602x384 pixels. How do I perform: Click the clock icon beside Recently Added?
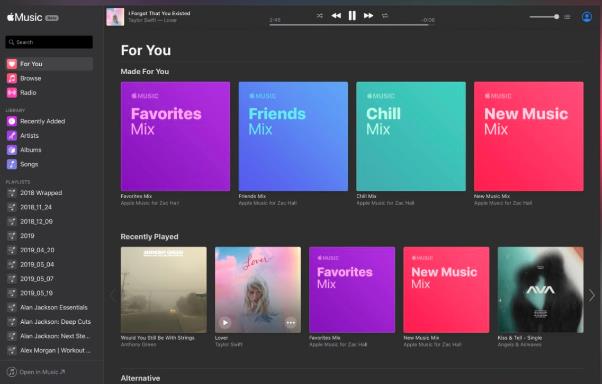click(x=12, y=121)
